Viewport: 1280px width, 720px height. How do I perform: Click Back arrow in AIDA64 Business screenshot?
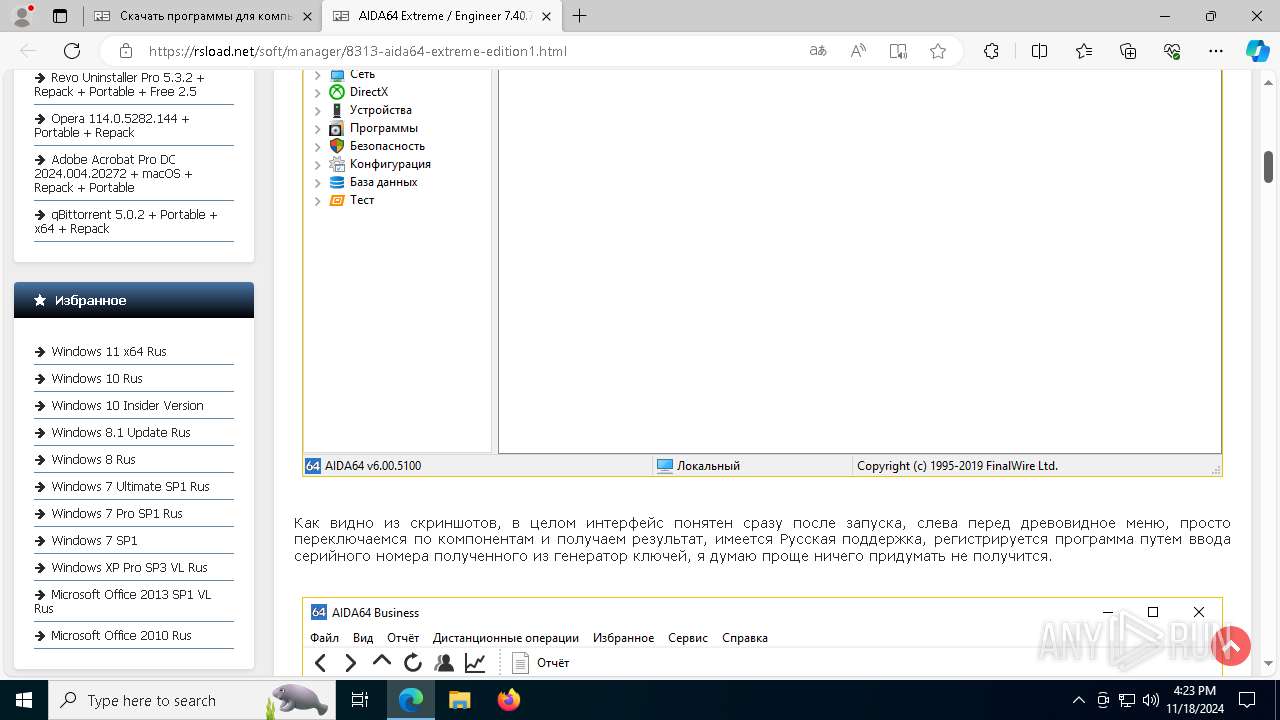[x=321, y=663]
